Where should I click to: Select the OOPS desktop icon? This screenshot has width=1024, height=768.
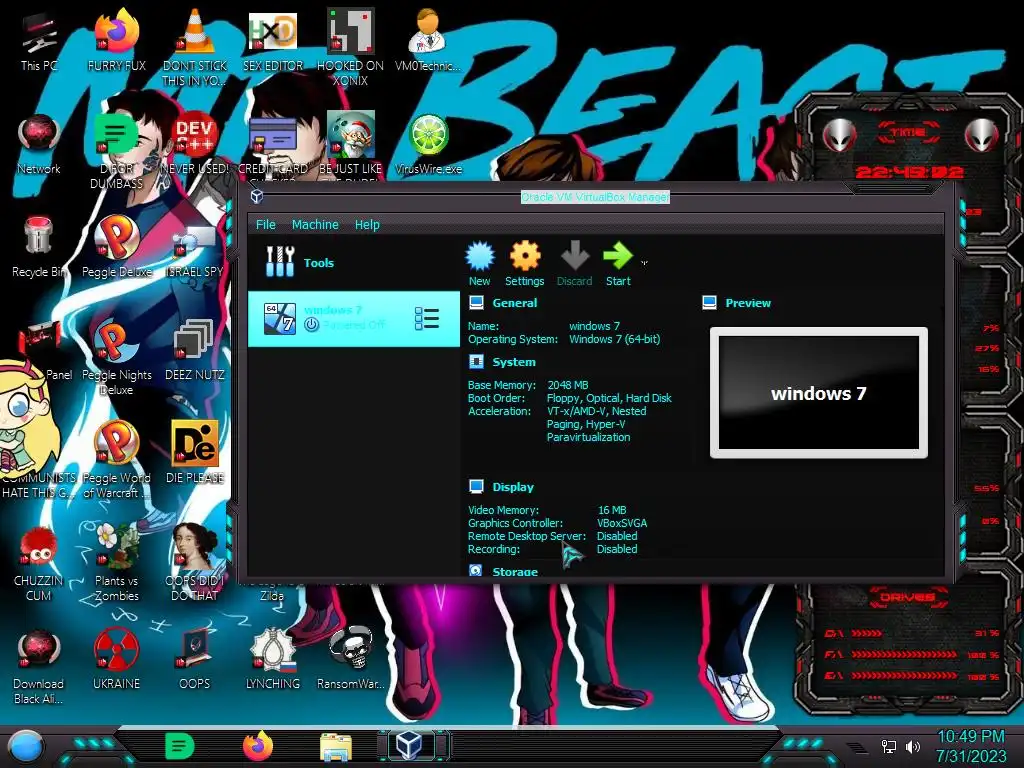195,660
